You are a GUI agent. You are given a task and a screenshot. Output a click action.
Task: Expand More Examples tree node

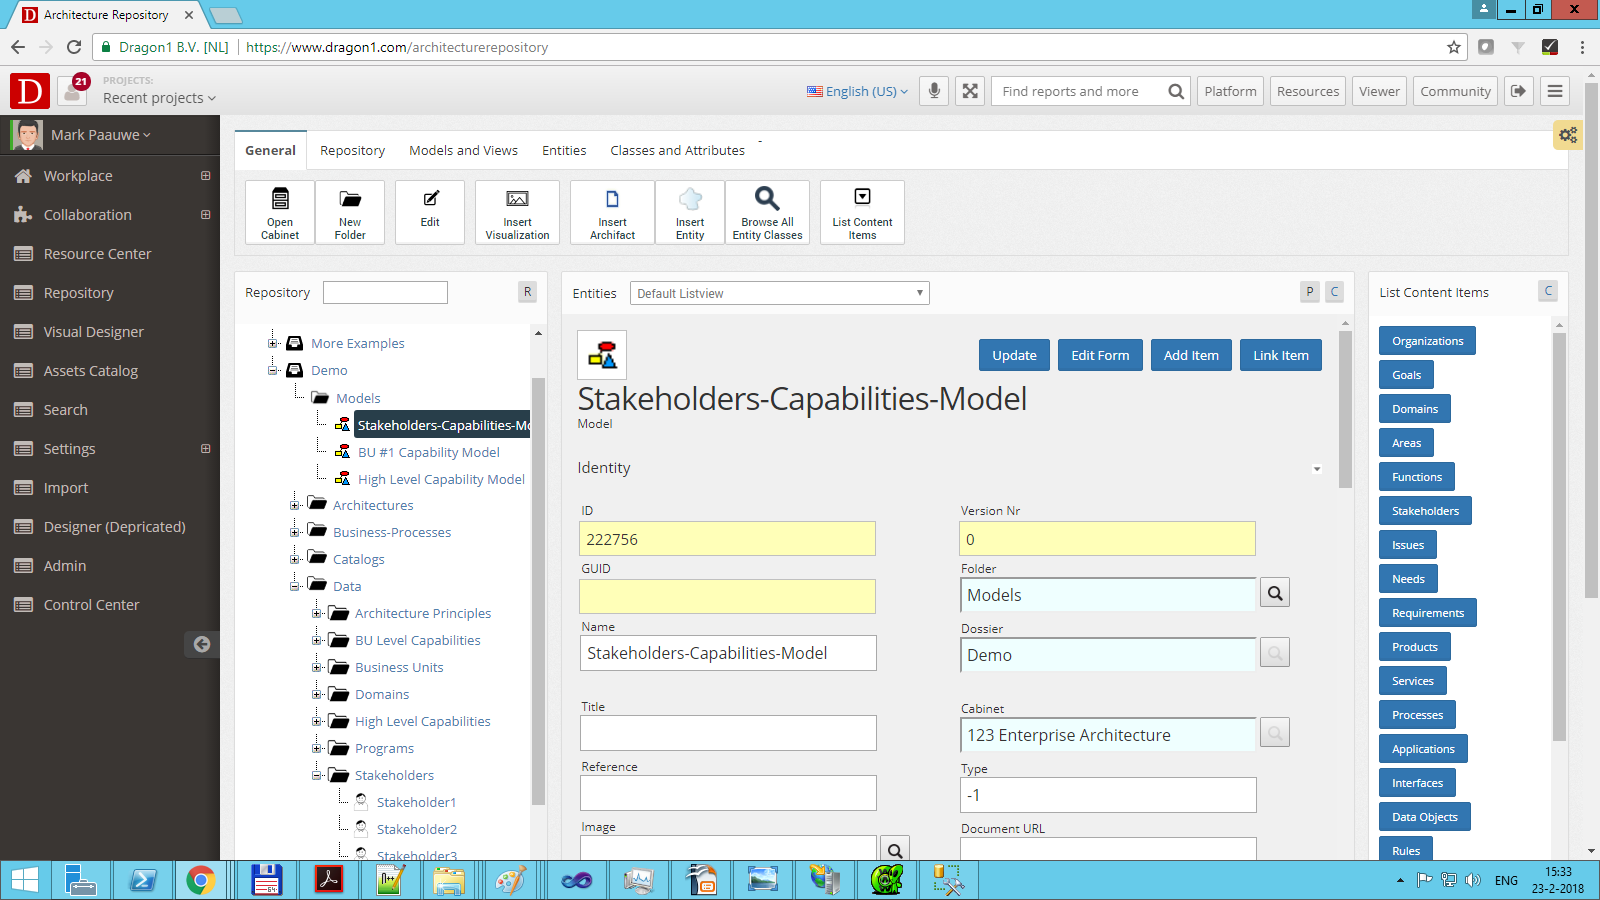click(x=272, y=343)
